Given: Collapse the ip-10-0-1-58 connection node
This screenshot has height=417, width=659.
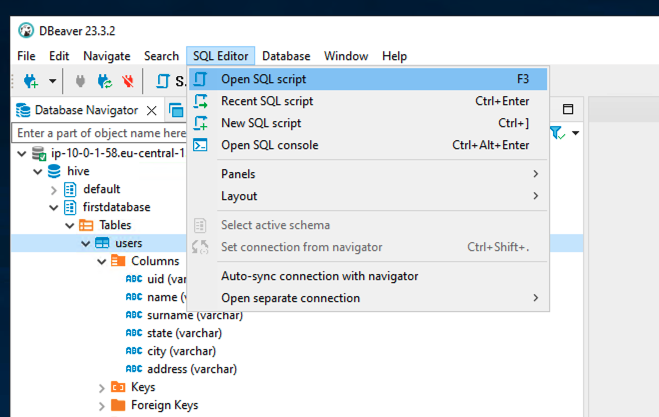Looking at the screenshot, I should click(22, 153).
